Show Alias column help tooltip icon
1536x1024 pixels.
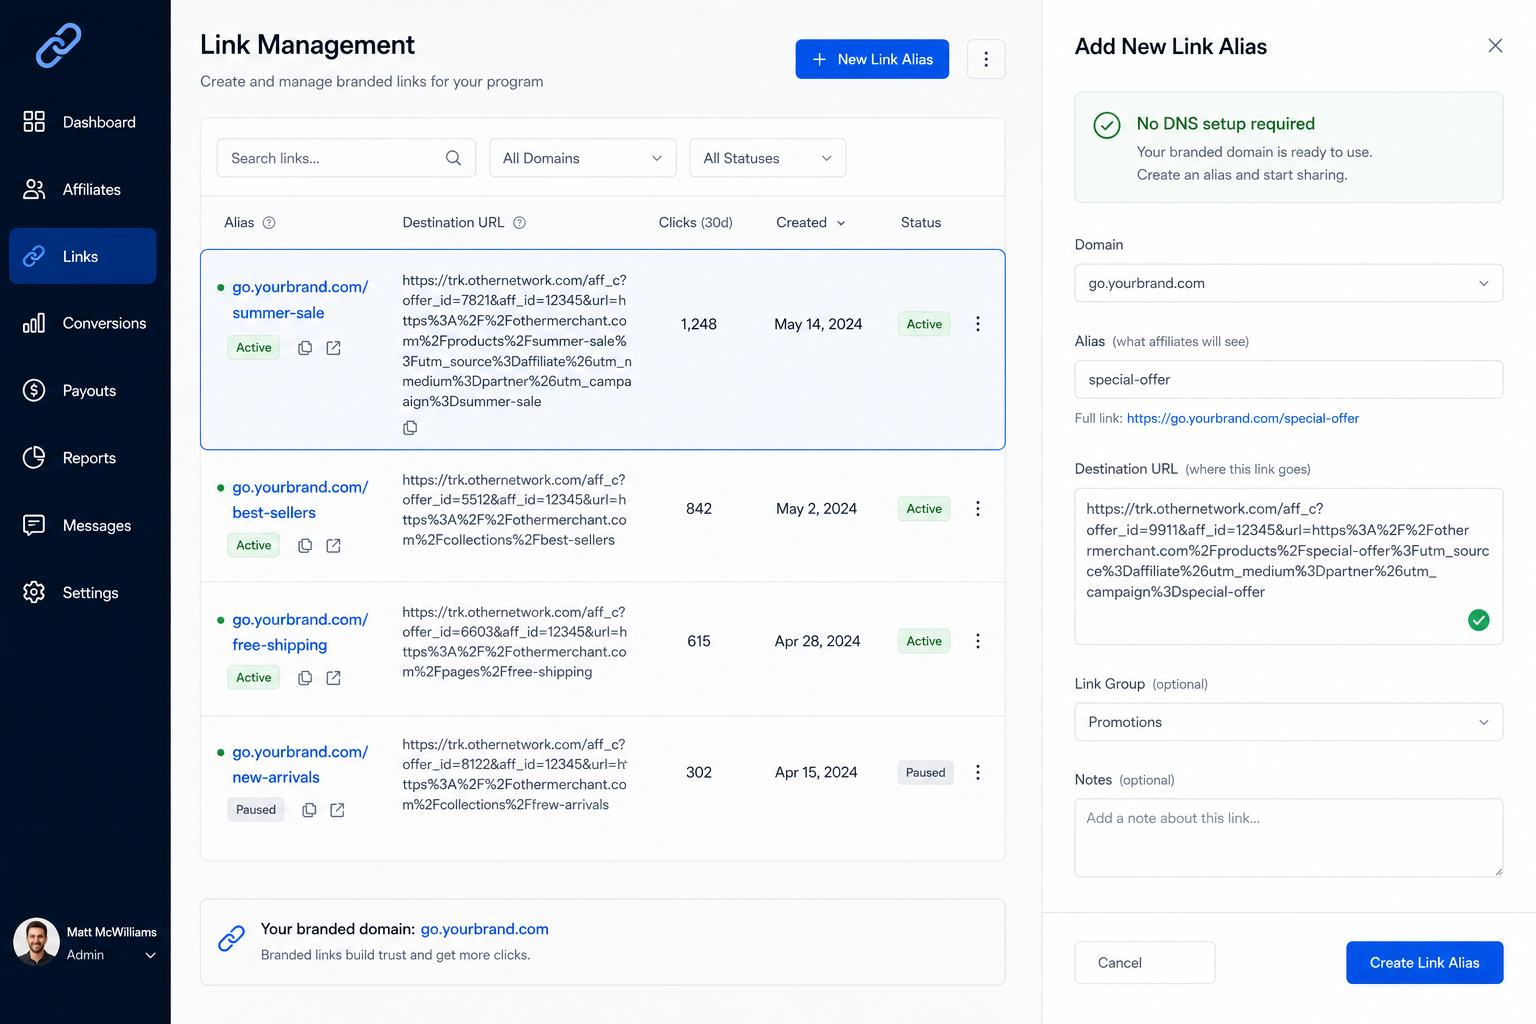pos(269,223)
